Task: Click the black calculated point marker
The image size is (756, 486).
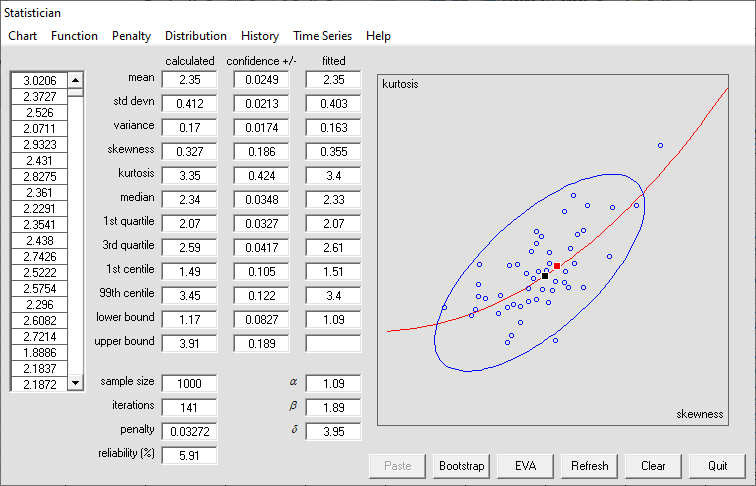Action: (x=545, y=276)
